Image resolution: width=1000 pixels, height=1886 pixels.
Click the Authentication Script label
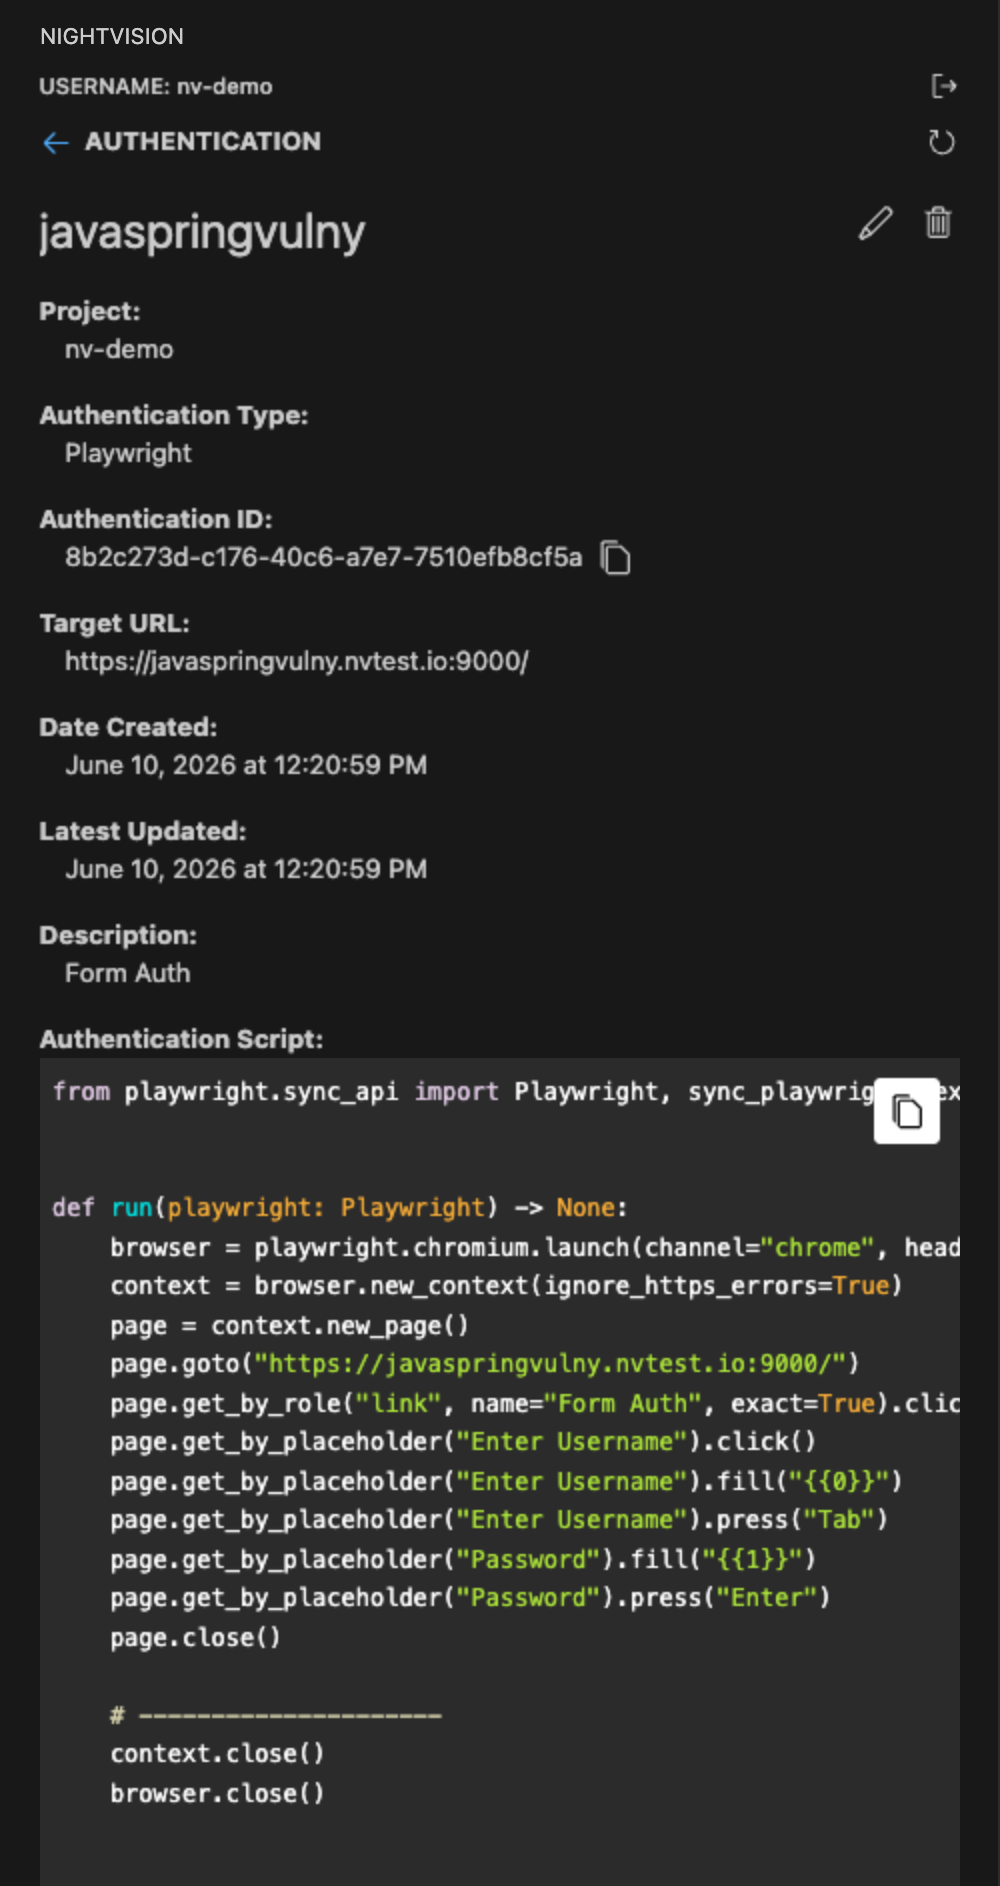[x=181, y=1039]
